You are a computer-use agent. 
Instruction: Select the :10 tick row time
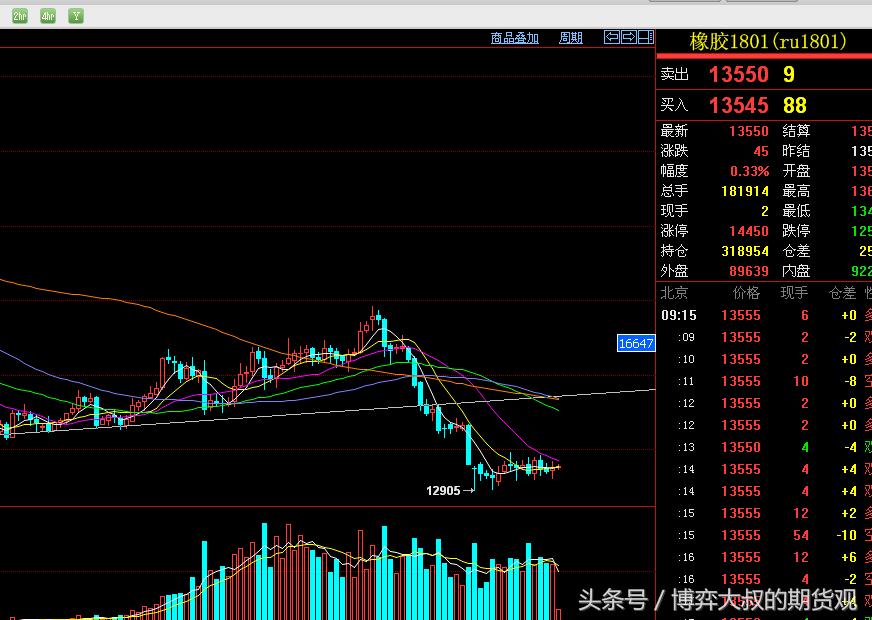click(x=686, y=359)
